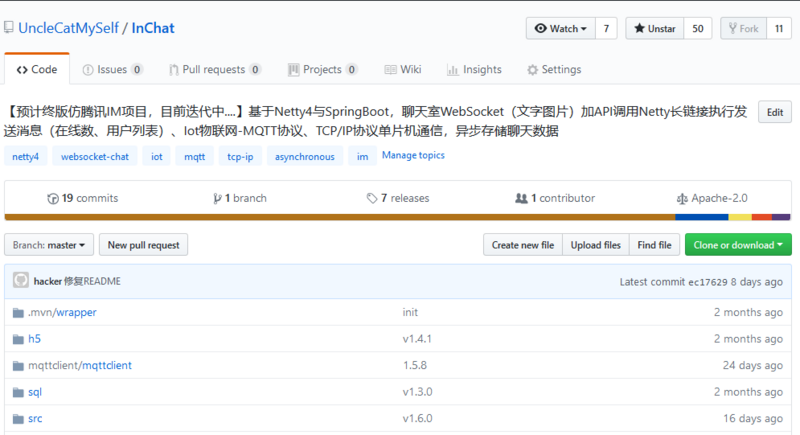Click the tag icon beside 7 releases
The width and height of the screenshot is (800, 435).
click(x=372, y=198)
